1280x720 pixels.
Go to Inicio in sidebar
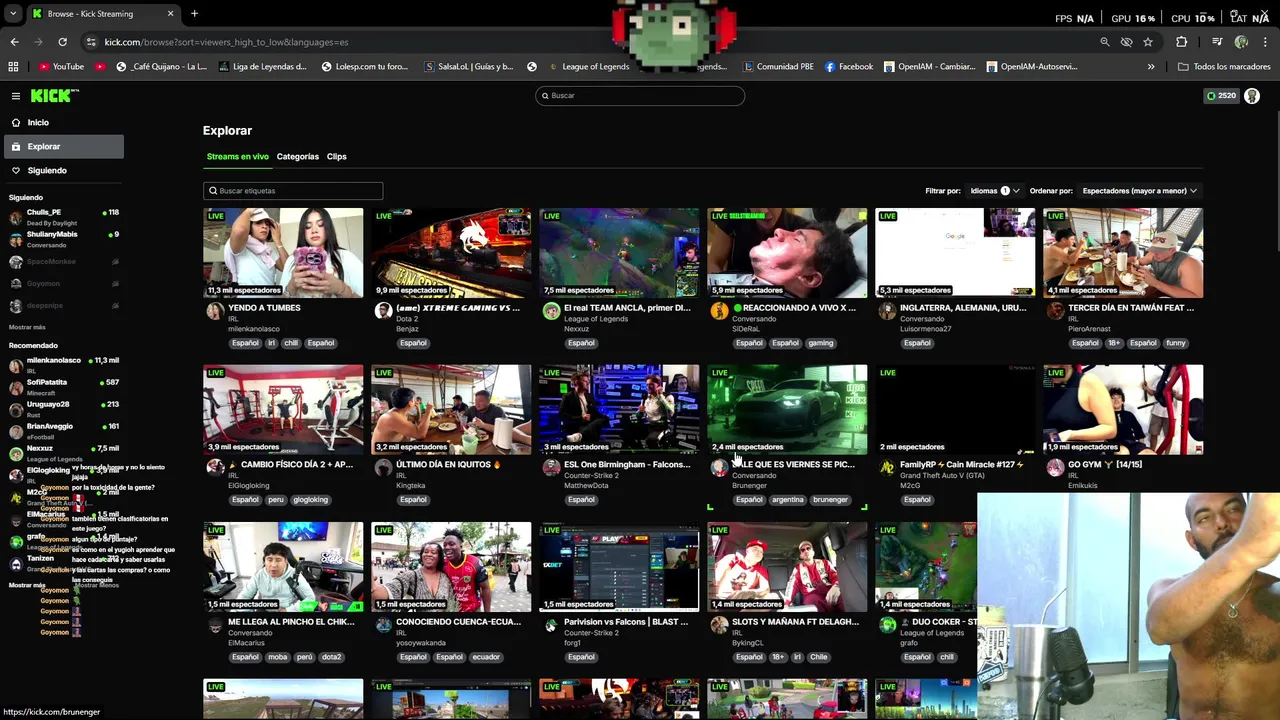tap(62, 123)
